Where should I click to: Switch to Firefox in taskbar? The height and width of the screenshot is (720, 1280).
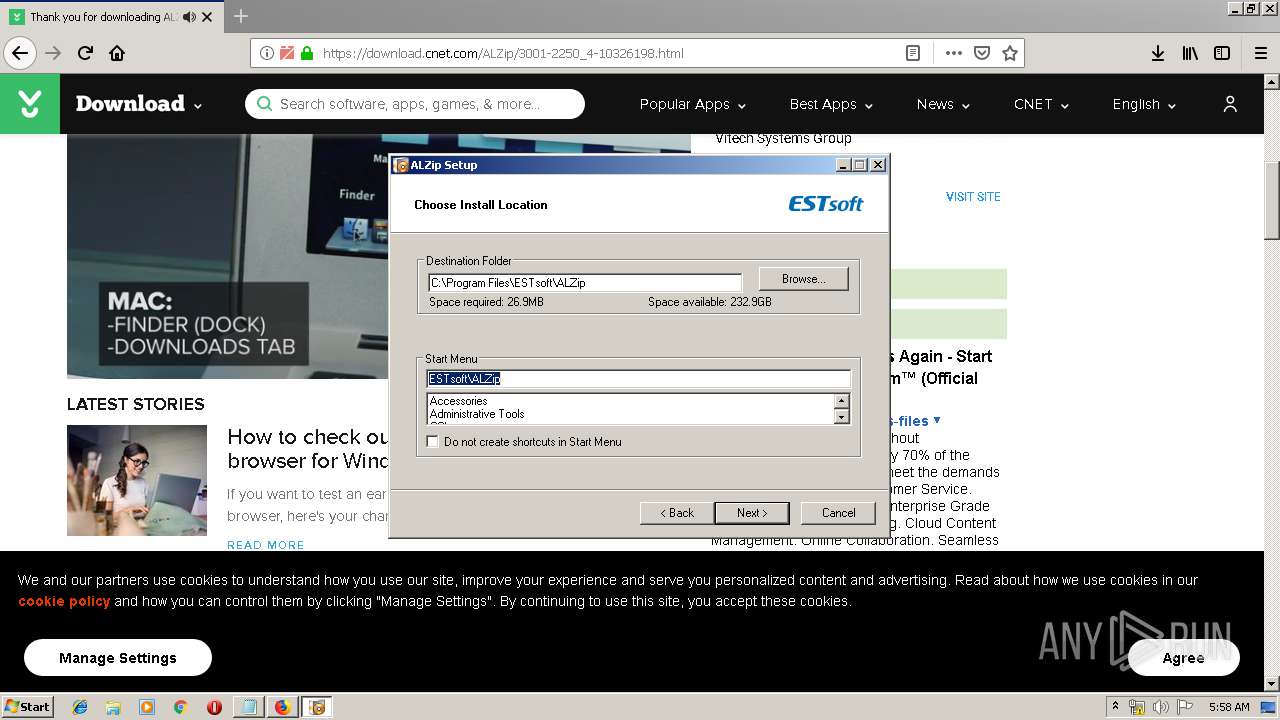282,707
